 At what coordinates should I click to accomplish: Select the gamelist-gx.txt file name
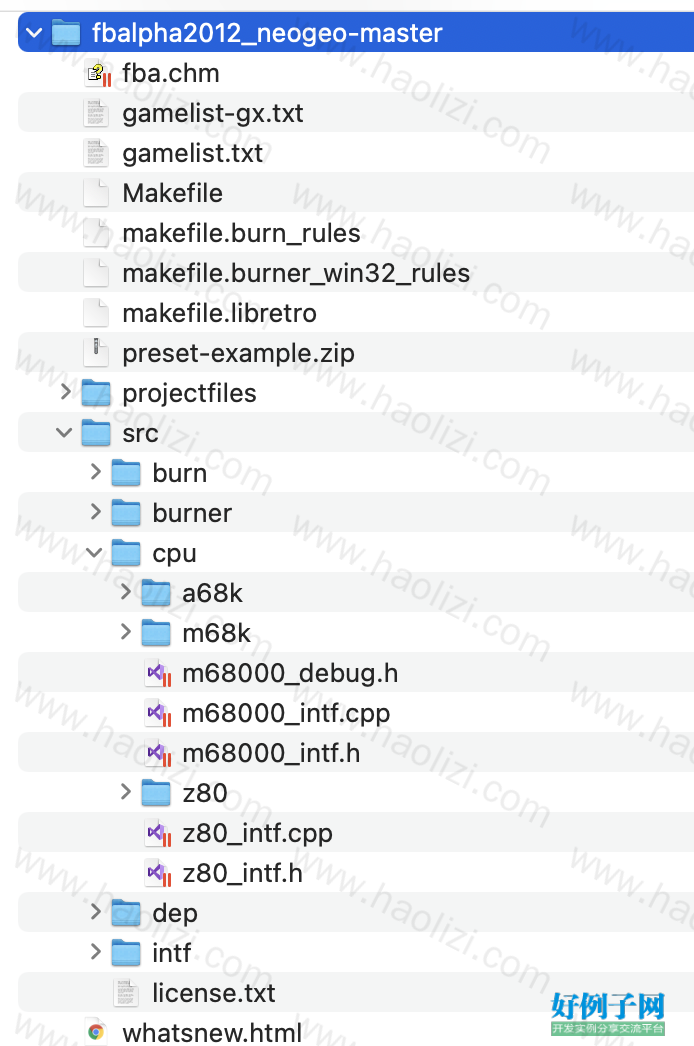click(213, 113)
